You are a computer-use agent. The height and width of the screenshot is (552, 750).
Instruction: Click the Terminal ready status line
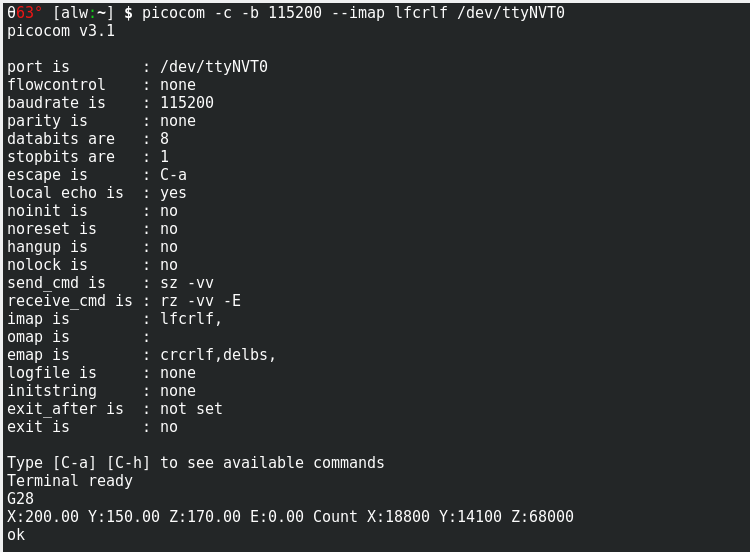click(70, 481)
